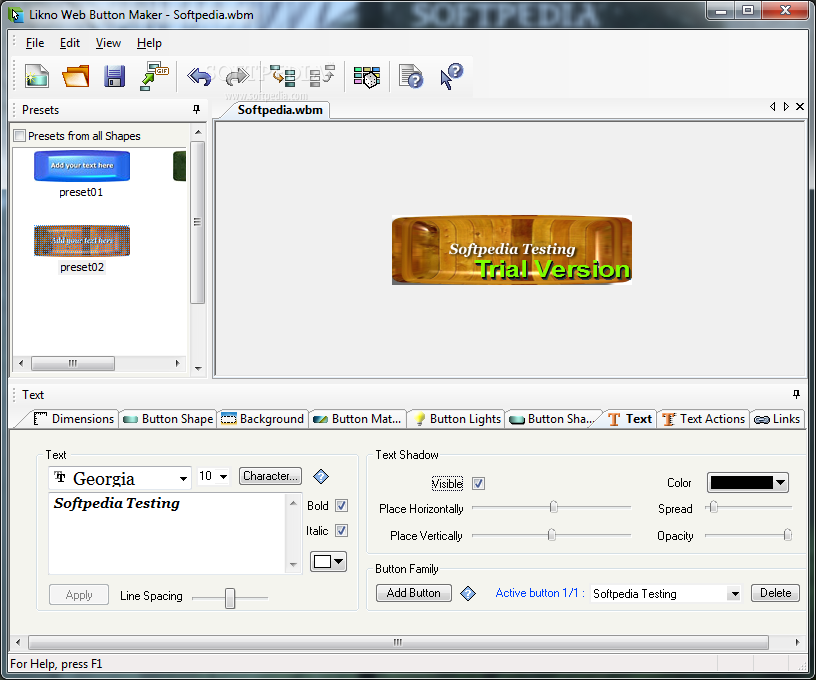Click the randomize dice toolbar icon
The width and height of the screenshot is (816, 680).
pyautogui.click(x=367, y=77)
